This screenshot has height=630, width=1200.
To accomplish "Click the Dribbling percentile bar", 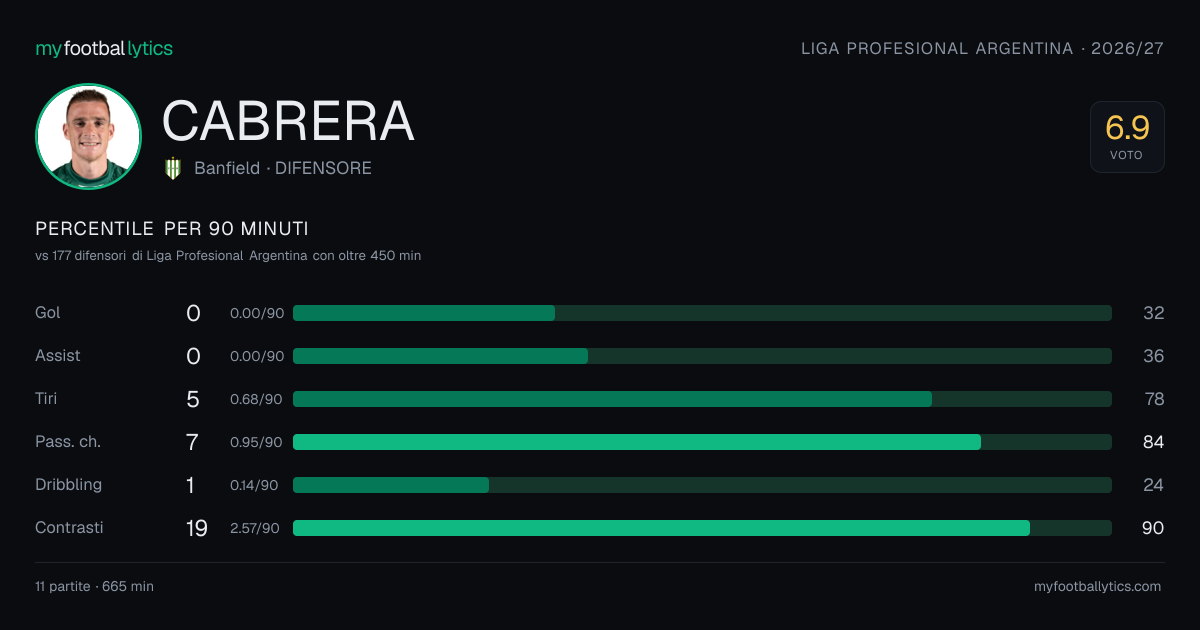I will point(702,485).
